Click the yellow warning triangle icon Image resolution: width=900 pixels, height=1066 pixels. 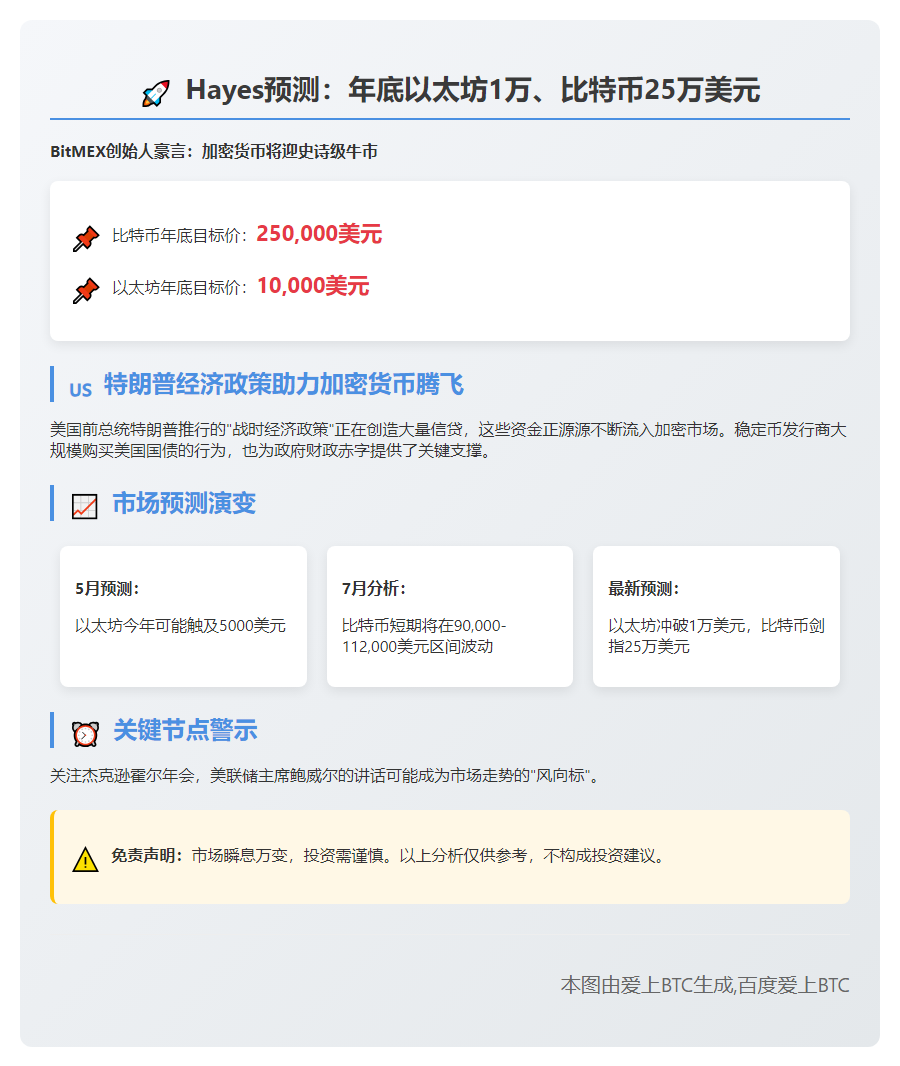click(85, 859)
